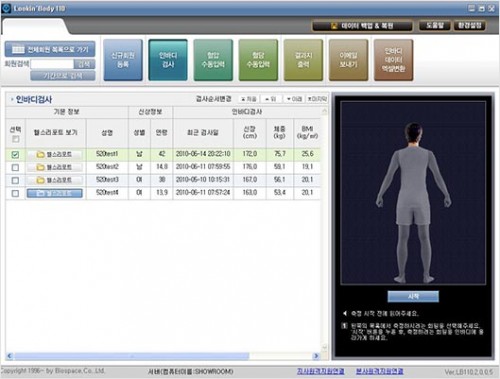The width and height of the screenshot is (500, 379).
Task: Open the 인바디 데이터 엑셀변환 tile
Action: pyautogui.click(x=394, y=60)
